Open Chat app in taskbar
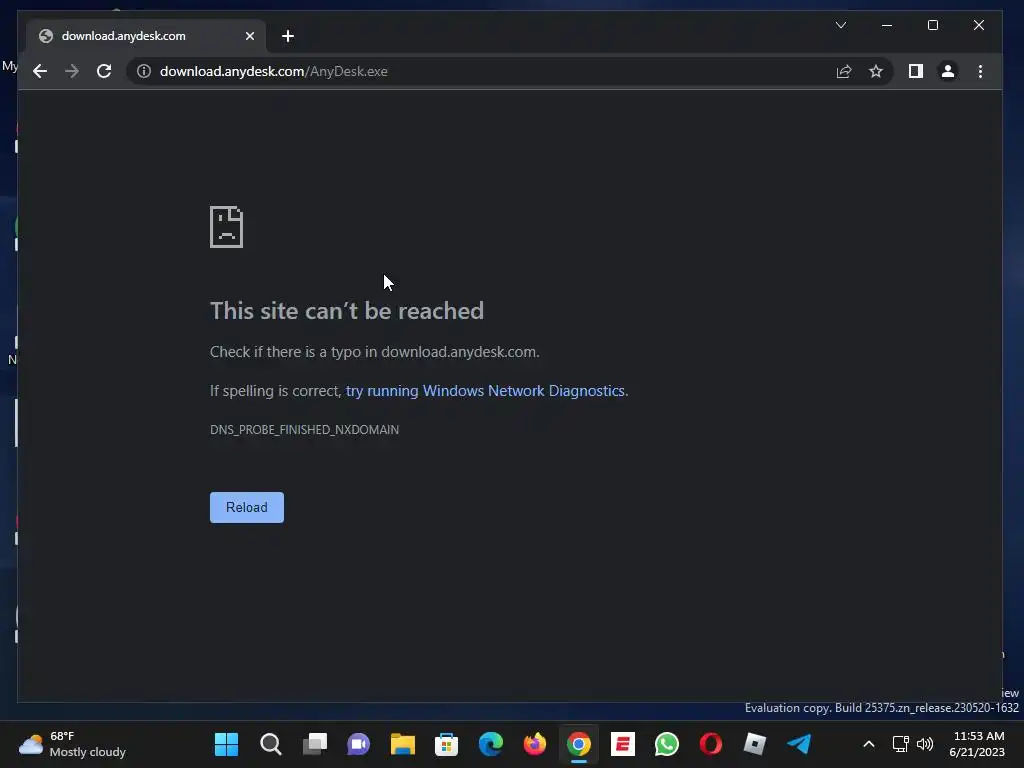1024x768 pixels. [359, 744]
